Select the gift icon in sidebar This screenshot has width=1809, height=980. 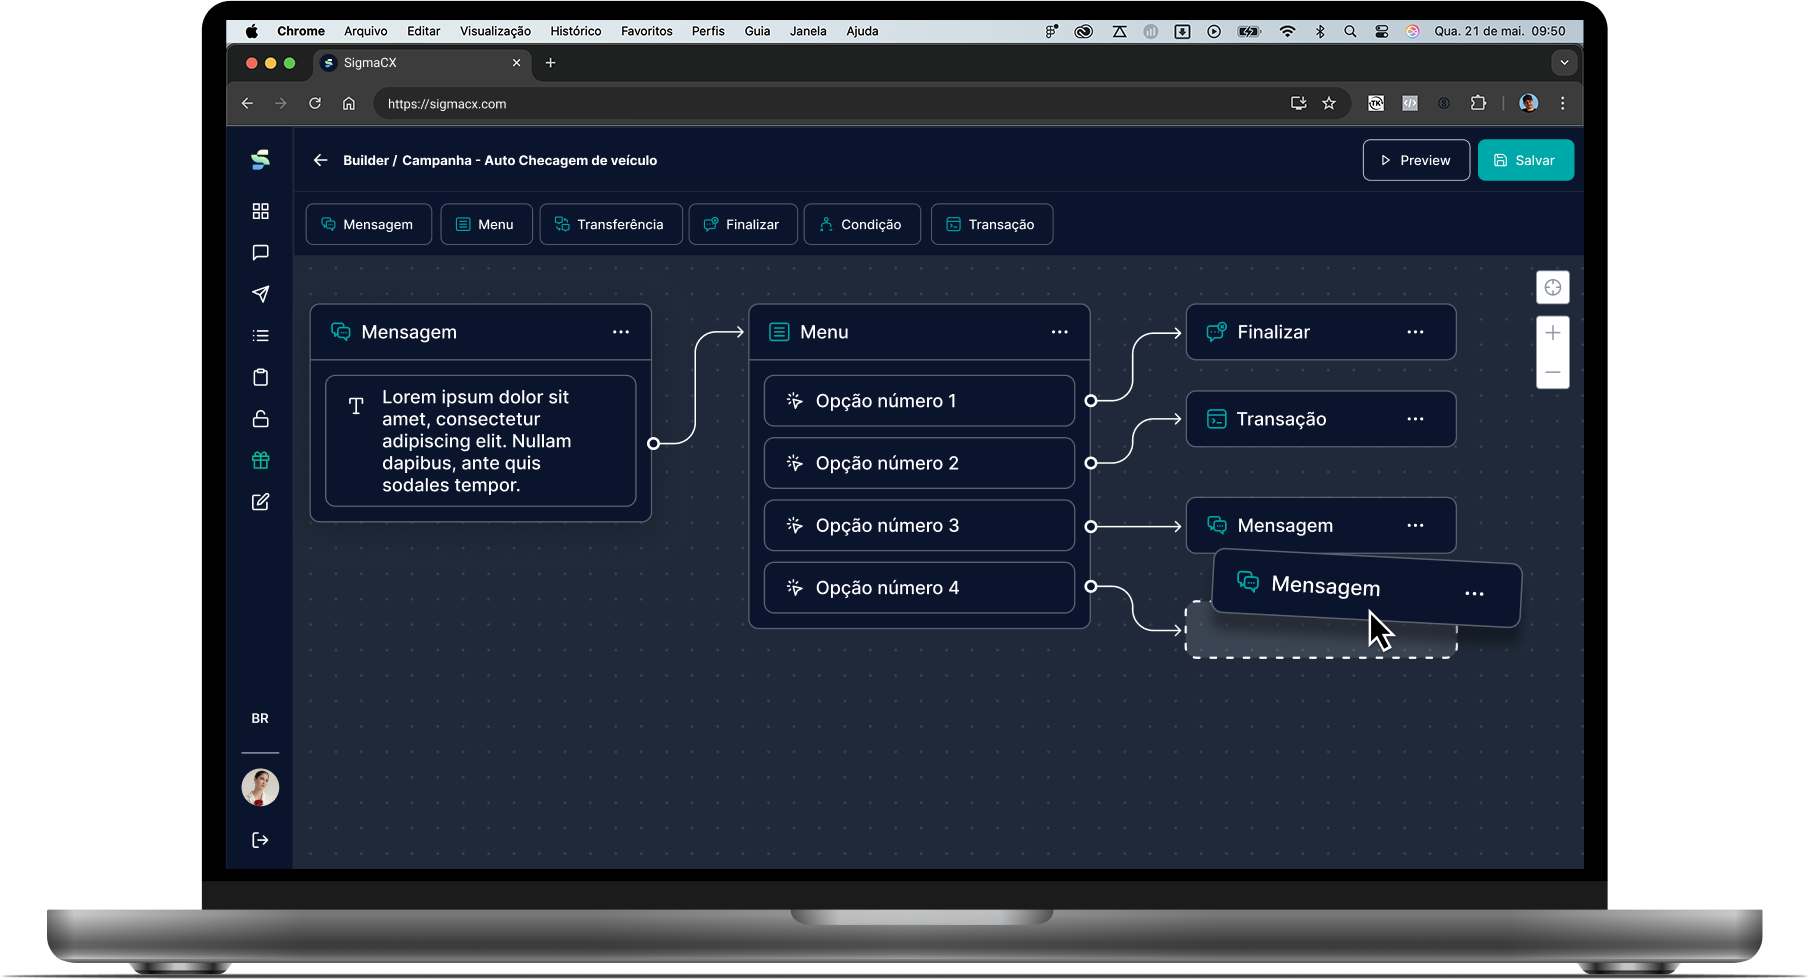click(x=260, y=460)
